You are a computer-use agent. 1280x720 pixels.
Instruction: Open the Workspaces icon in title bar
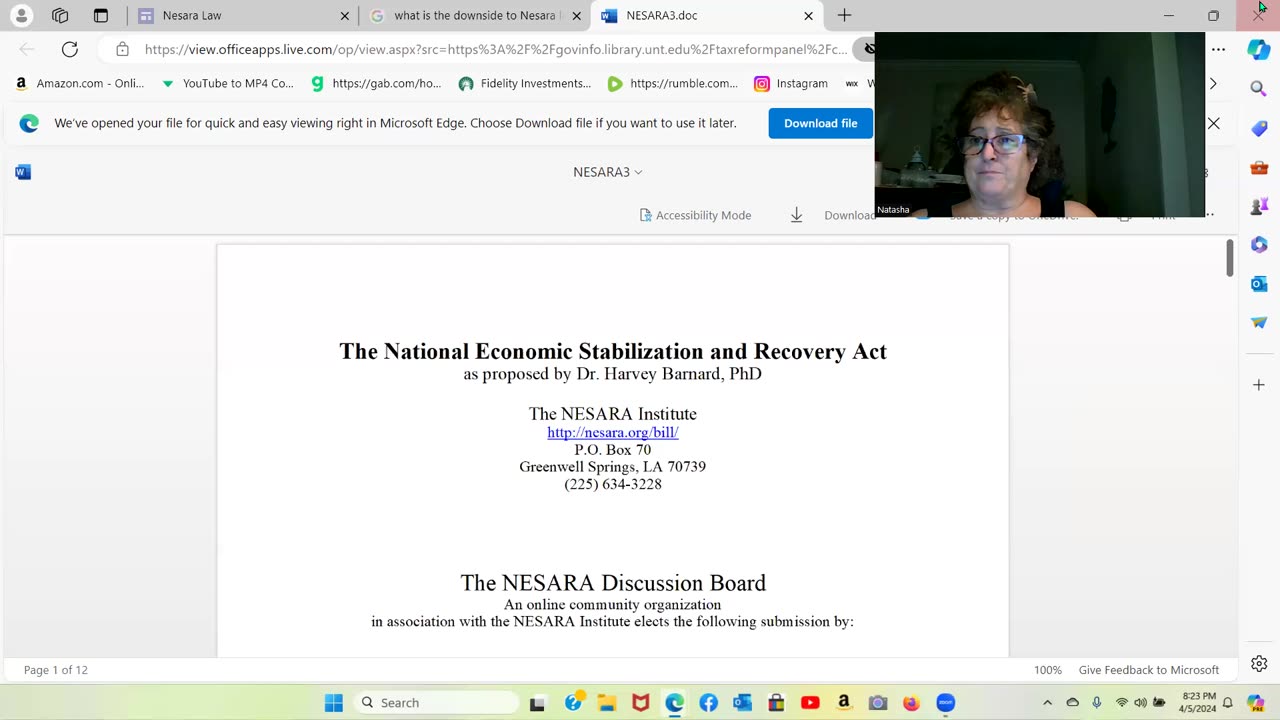pyautogui.click(x=60, y=15)
